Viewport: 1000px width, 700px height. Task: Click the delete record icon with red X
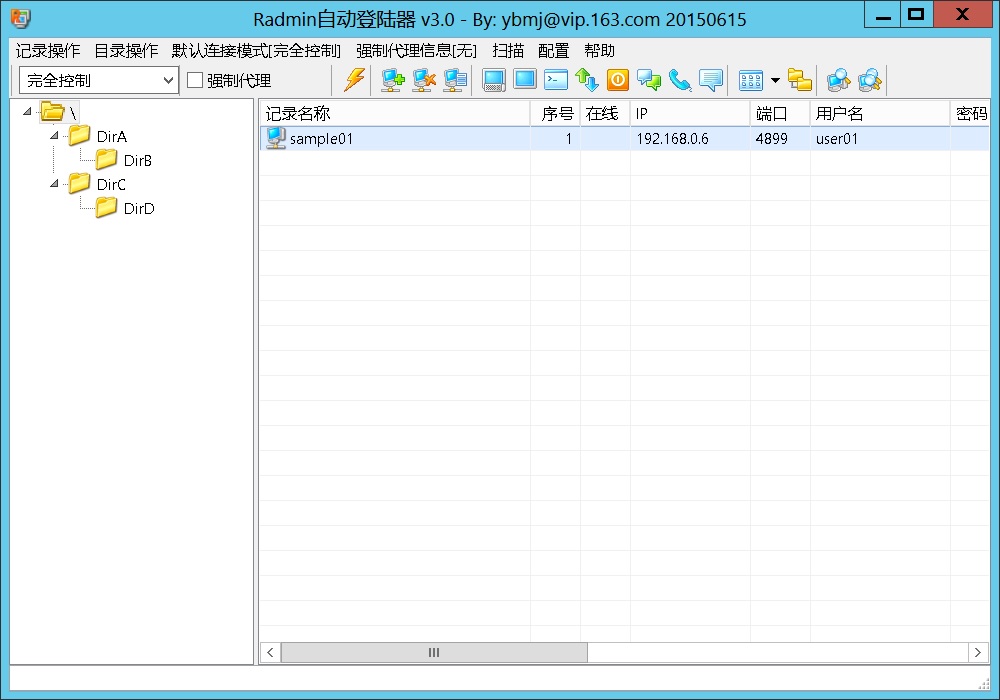coord(424,80)
